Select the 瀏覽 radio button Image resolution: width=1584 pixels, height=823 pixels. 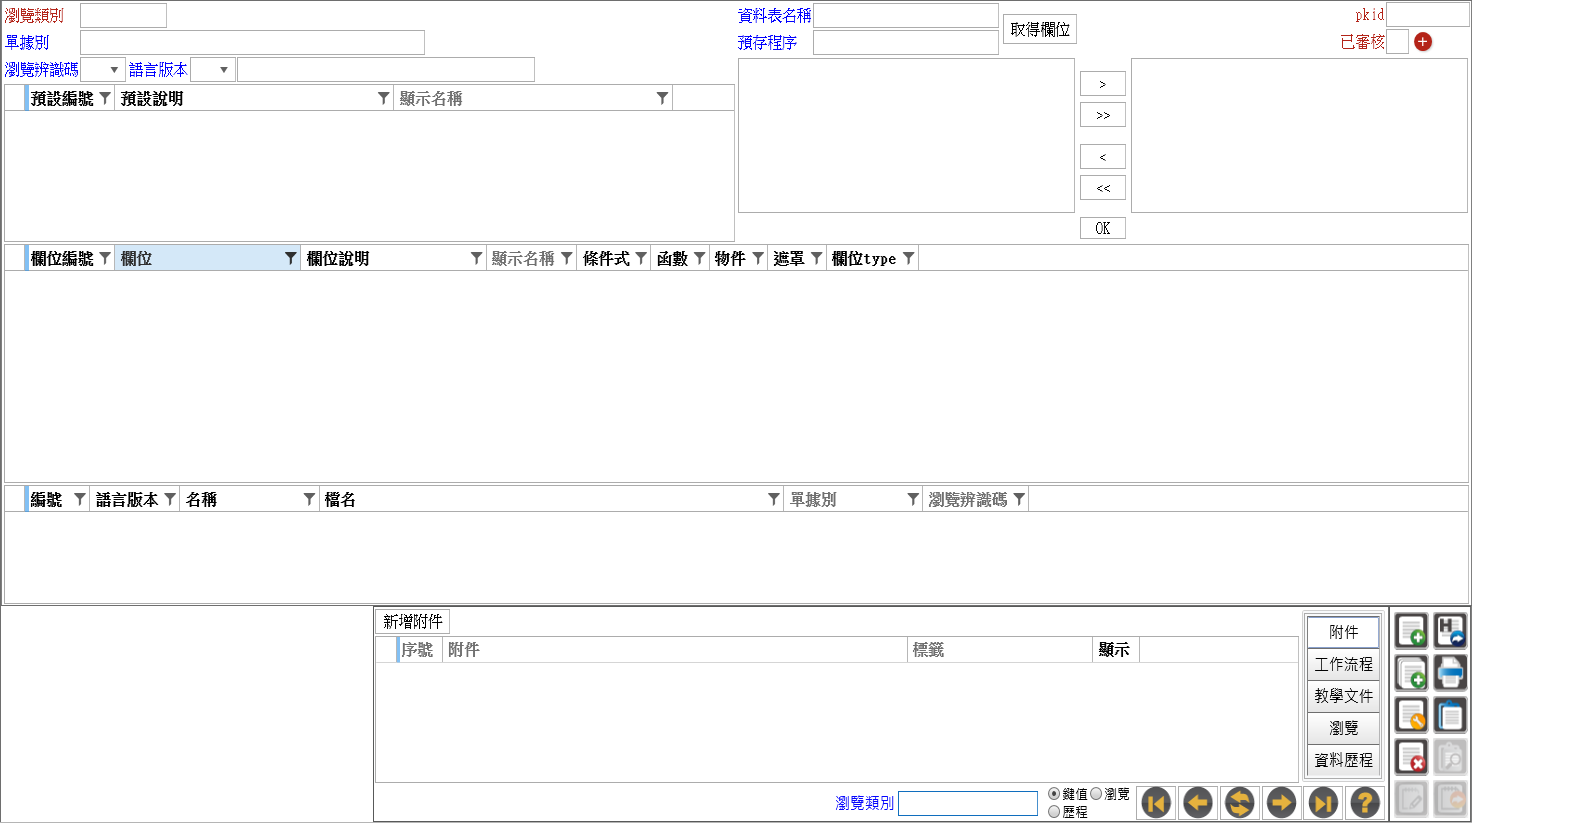(x=1096, y=794)
